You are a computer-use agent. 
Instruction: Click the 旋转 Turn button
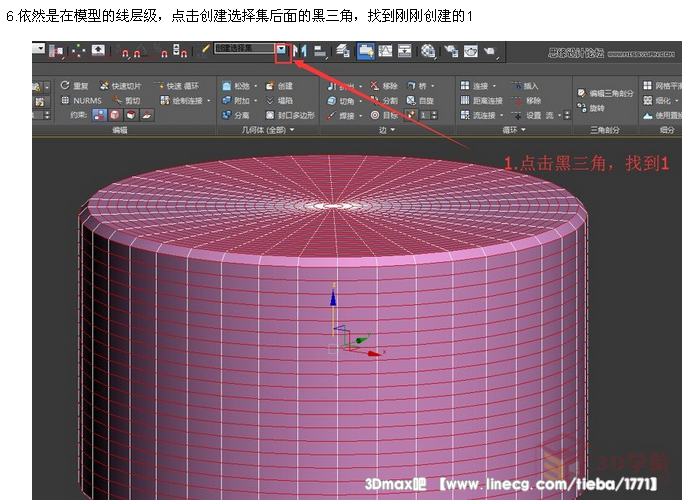point(590,108)
